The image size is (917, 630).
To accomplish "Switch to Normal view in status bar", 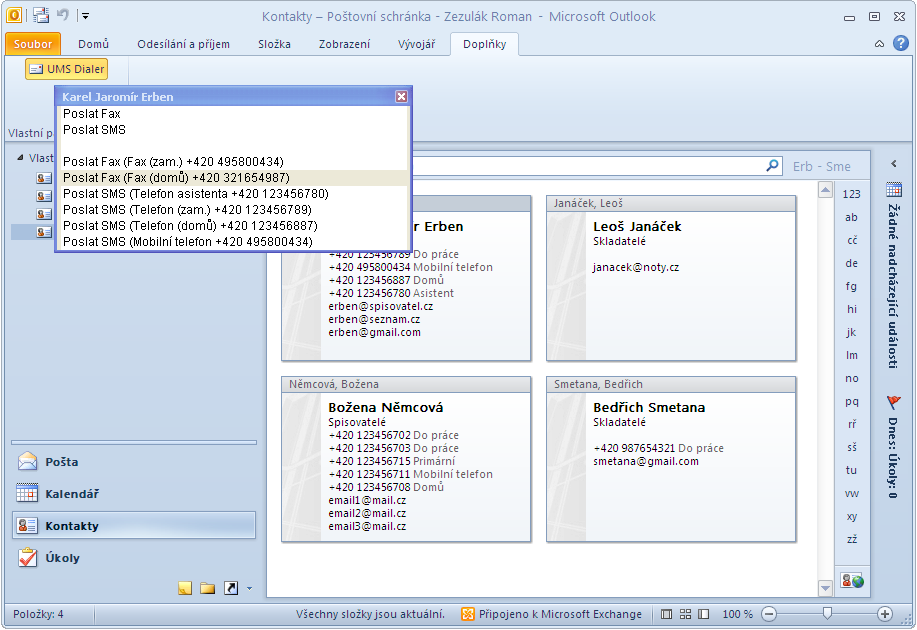I will [x=666, y=614].
